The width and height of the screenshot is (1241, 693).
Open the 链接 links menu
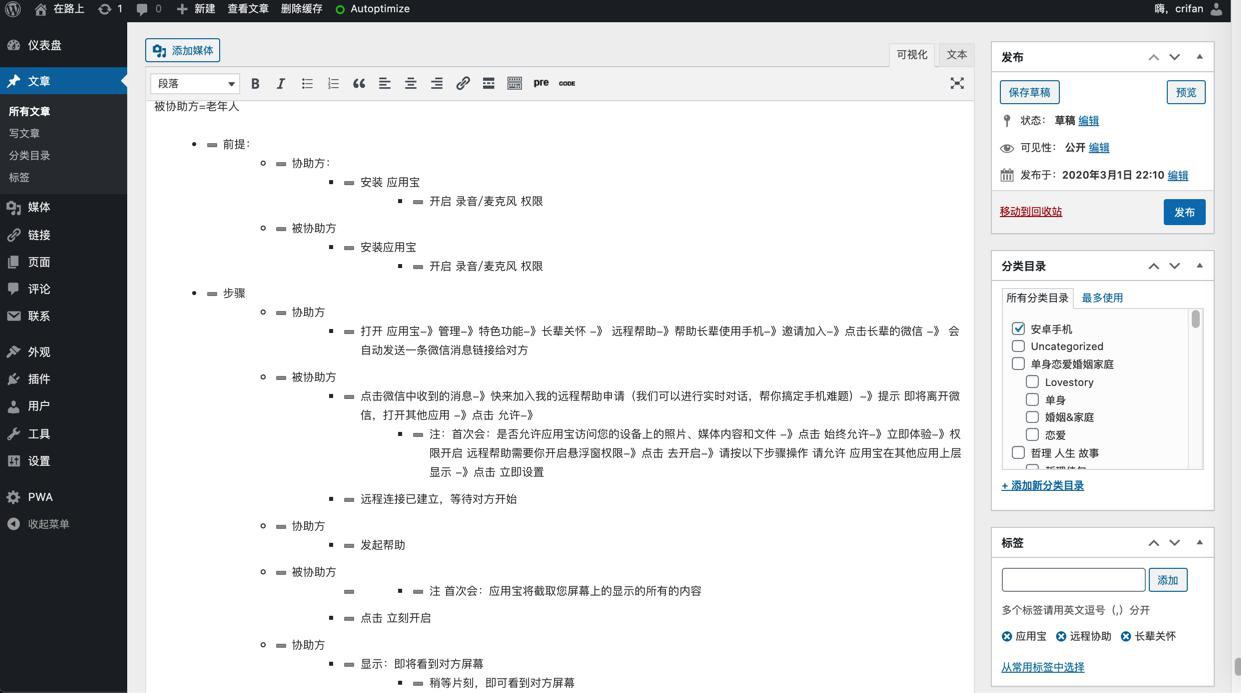coord(63,235)
